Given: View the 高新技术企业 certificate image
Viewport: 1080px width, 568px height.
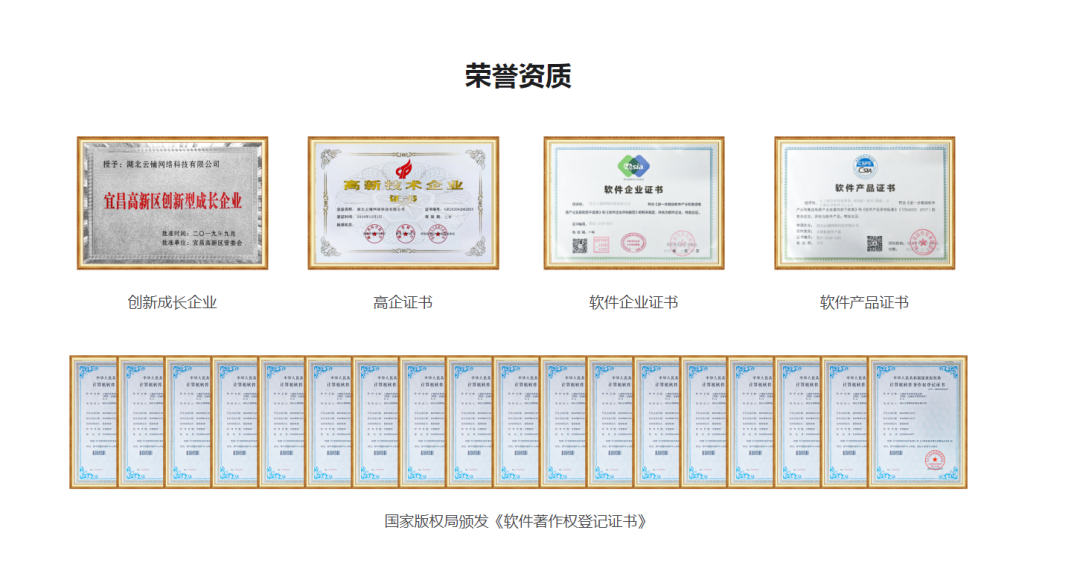Looking at the screenshot, I should point(403,203).
